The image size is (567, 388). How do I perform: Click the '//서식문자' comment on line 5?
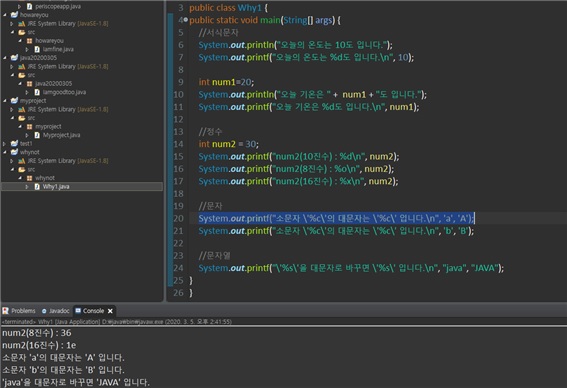click(218, 33)
